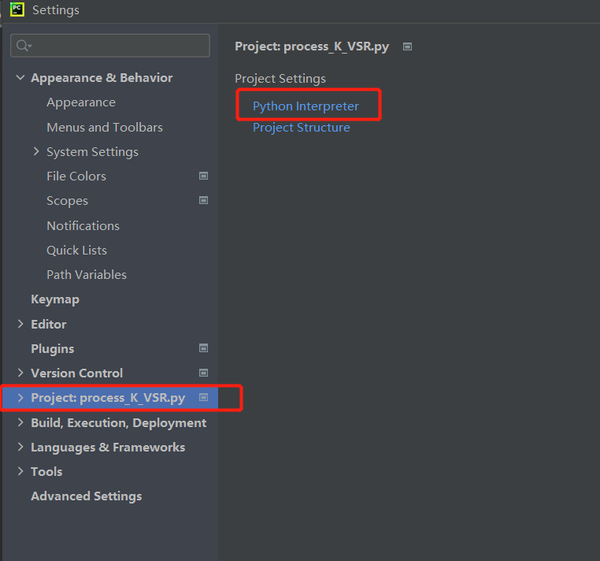Select the Menus and Toolbars item
This screenshot has height=561, width=600.
(x=104, y=127)
